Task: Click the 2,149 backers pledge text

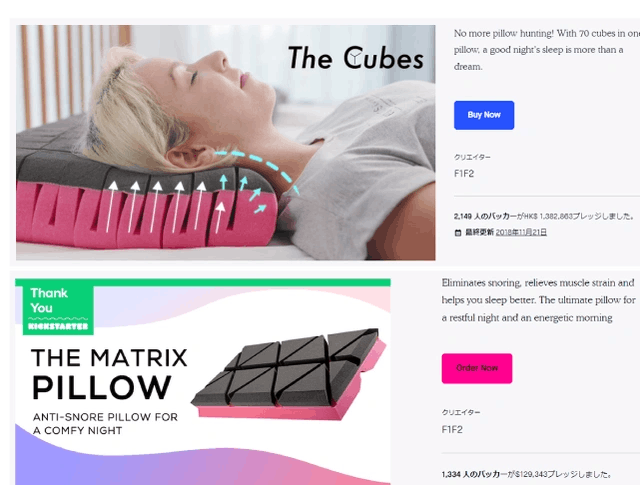Action: tap(544, 216)
